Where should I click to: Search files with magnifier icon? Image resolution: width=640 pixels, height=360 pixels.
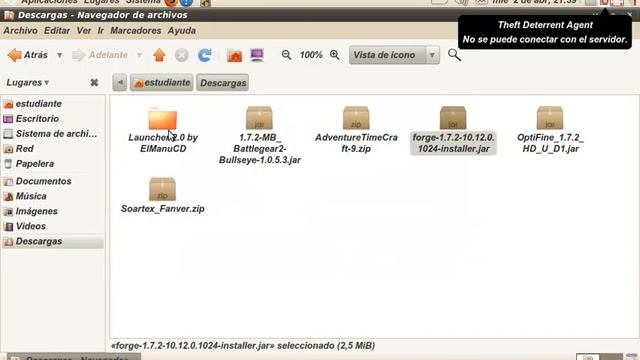[x=454, y=55]
